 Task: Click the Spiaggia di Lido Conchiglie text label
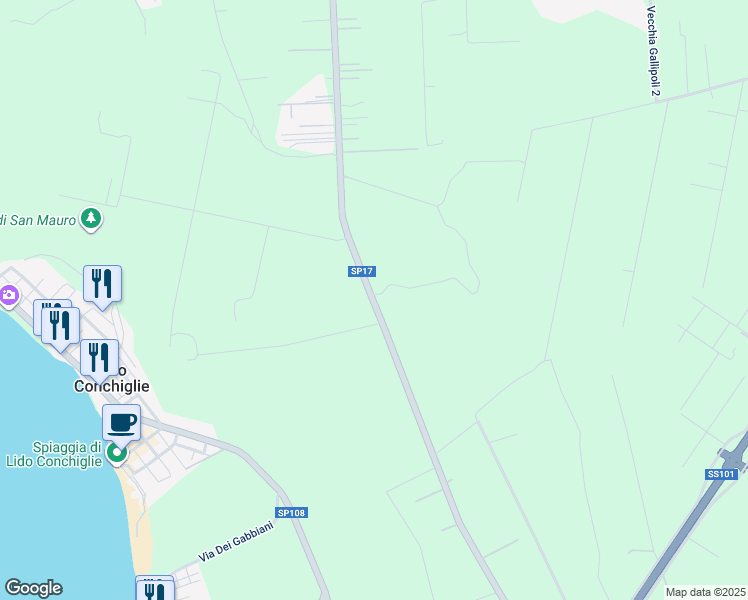click(54, 454)
